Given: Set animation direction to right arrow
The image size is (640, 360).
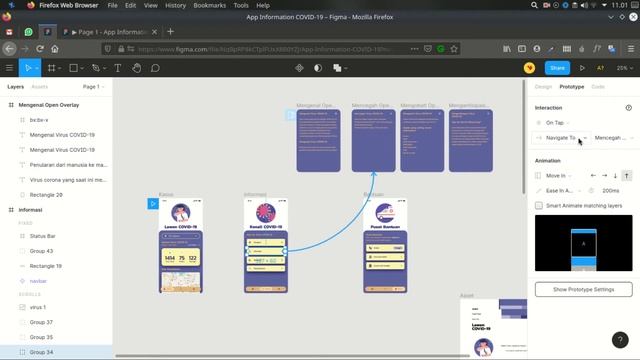Looking at the screenshot, I should 604,176.
